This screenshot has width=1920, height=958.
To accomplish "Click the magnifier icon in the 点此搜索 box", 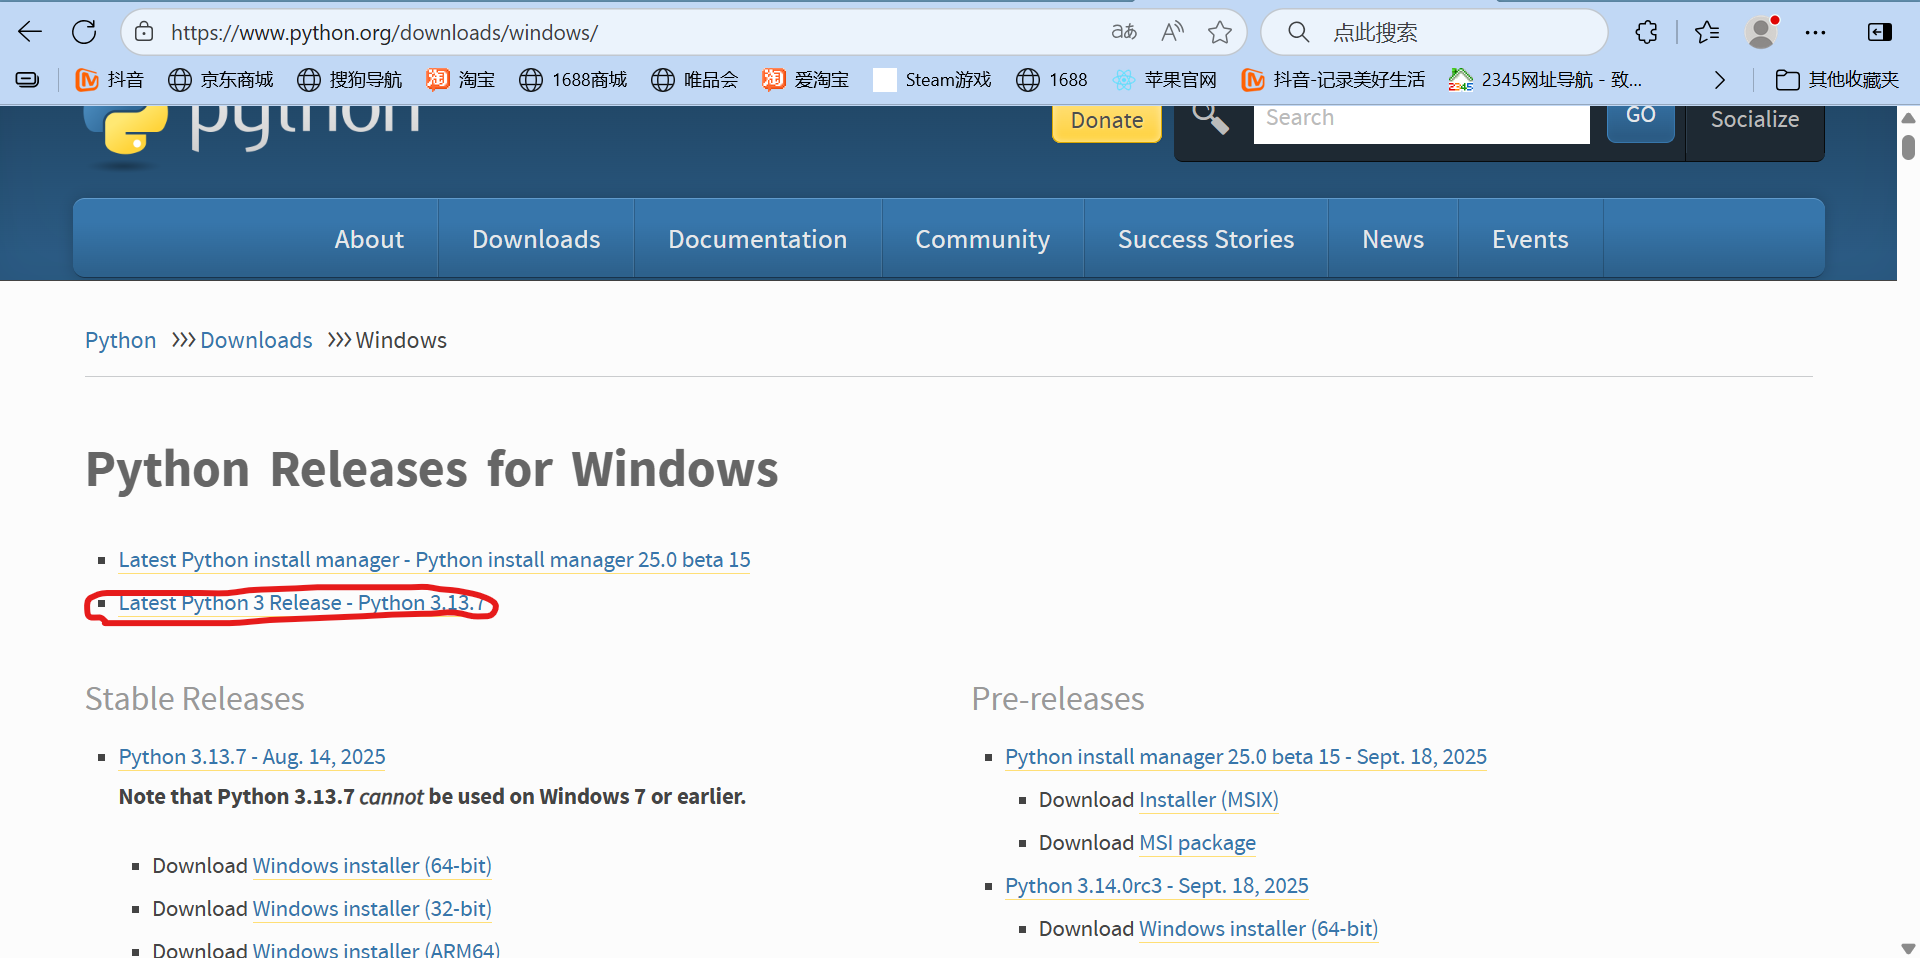I will click(x=1298, y=32).
